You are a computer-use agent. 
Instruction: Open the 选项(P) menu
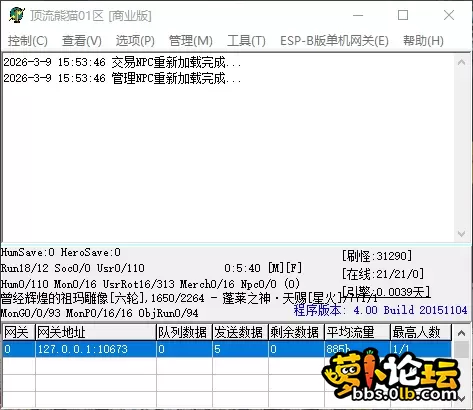135,41
